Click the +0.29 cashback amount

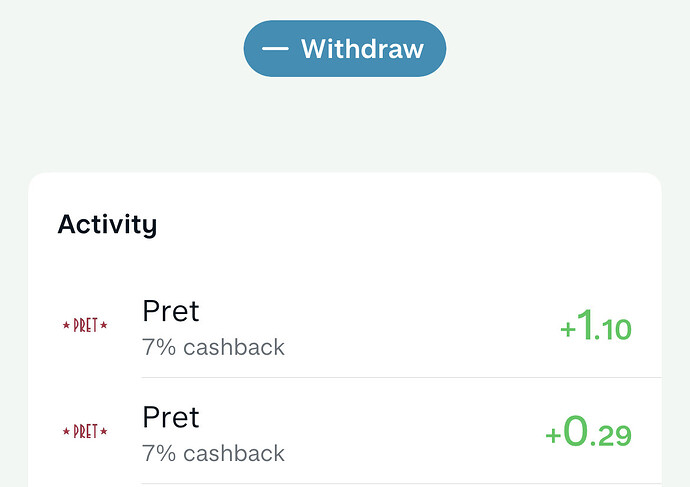[x=588, y=432]
